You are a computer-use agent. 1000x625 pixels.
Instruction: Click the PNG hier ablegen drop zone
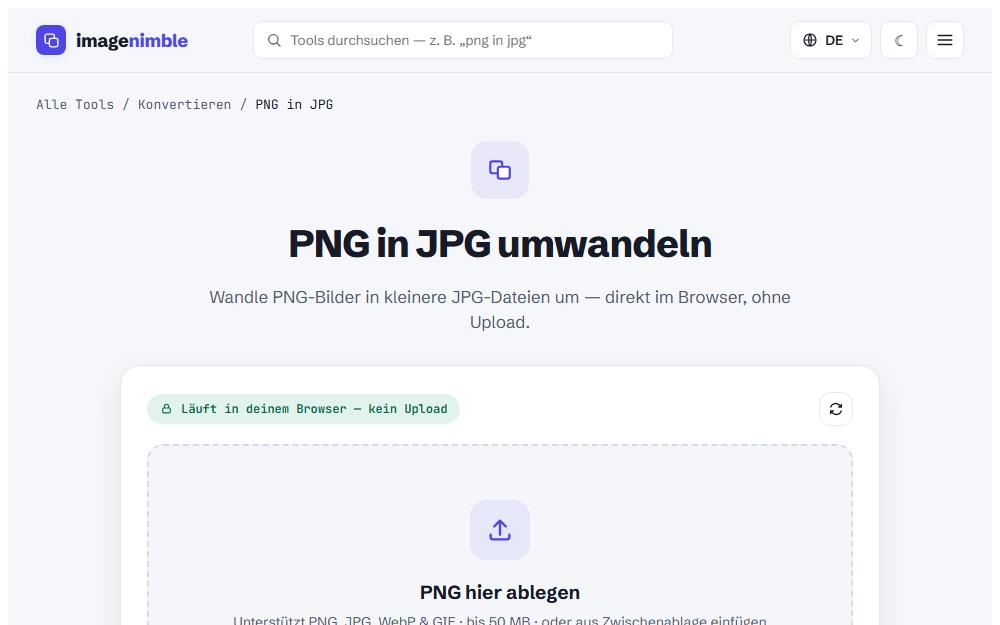[500, 536]
